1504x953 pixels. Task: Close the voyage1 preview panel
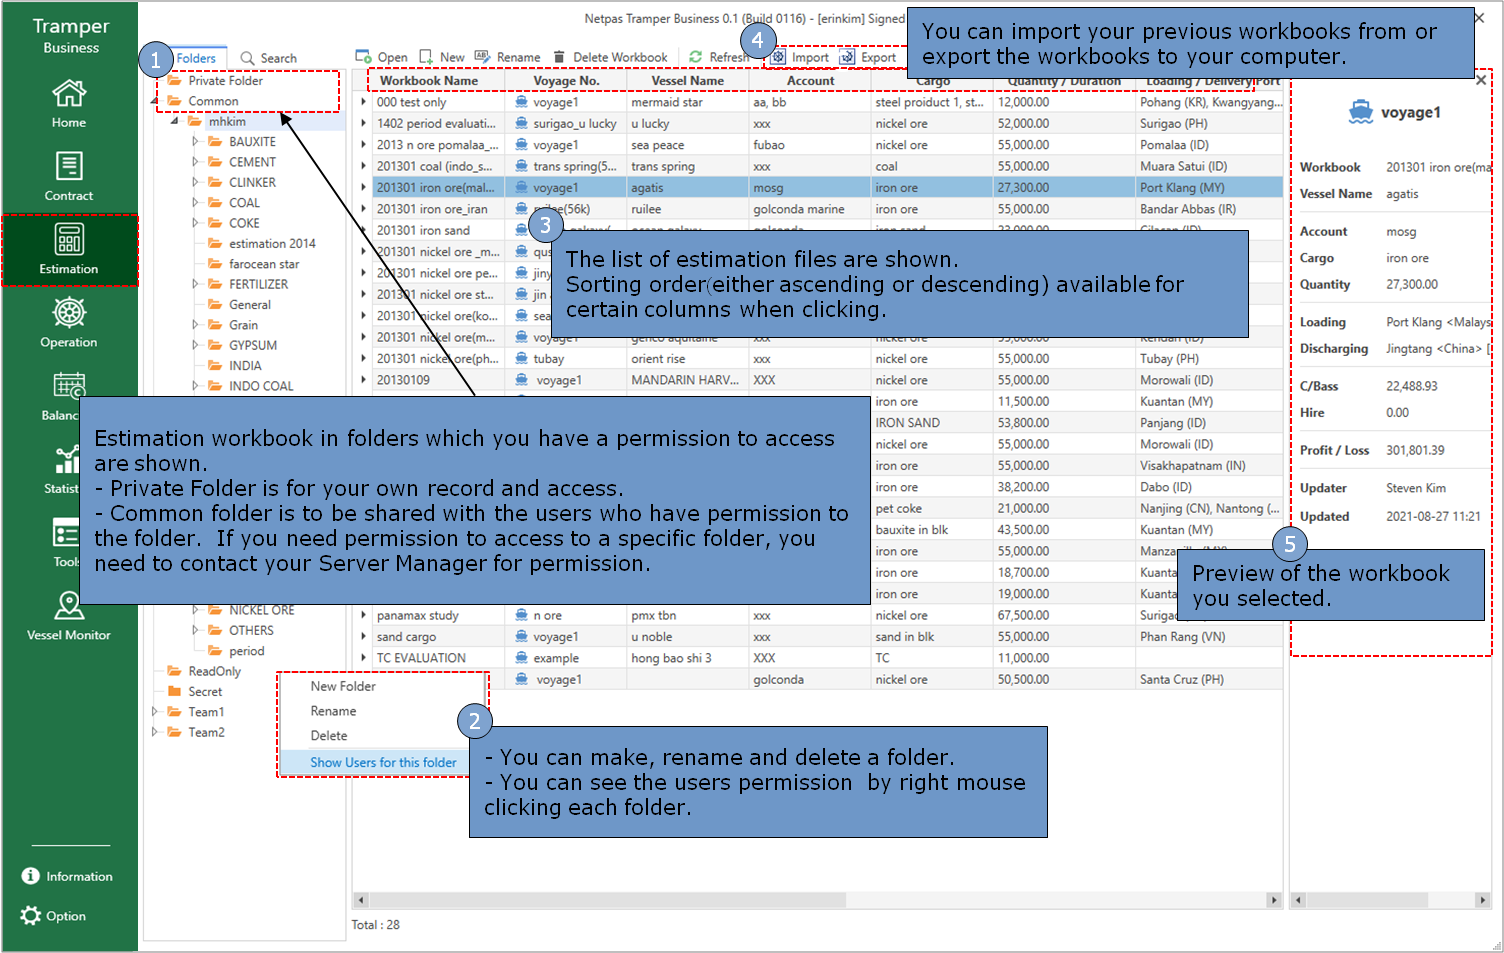coord(1481,80)
